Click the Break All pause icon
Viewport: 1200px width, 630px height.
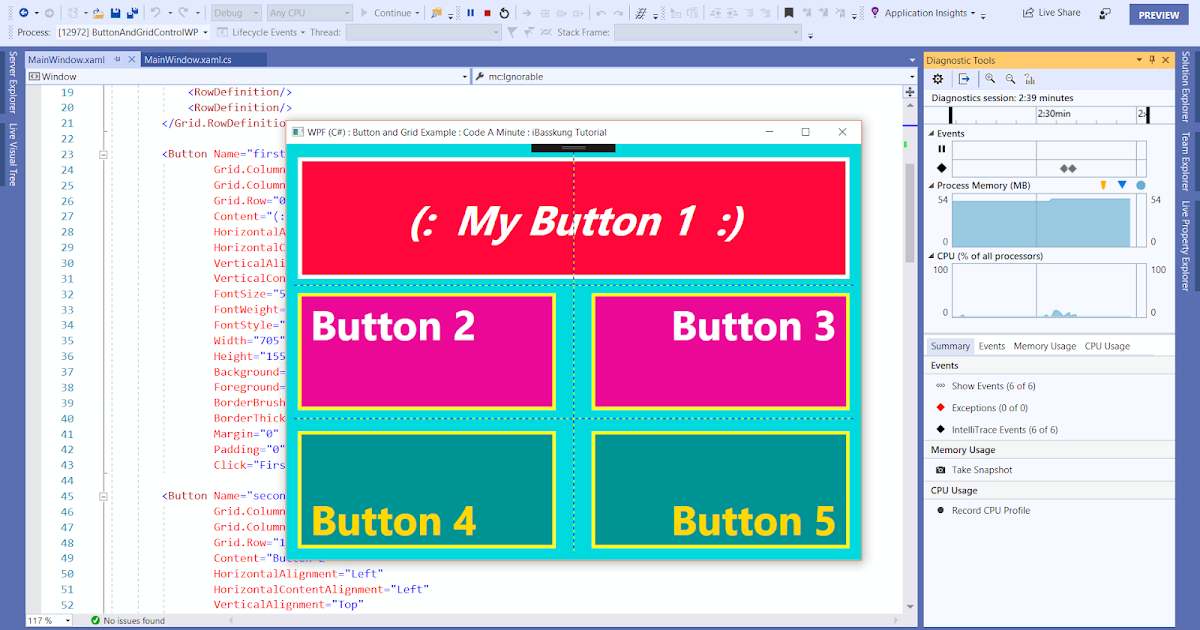[x=469, y=14]
